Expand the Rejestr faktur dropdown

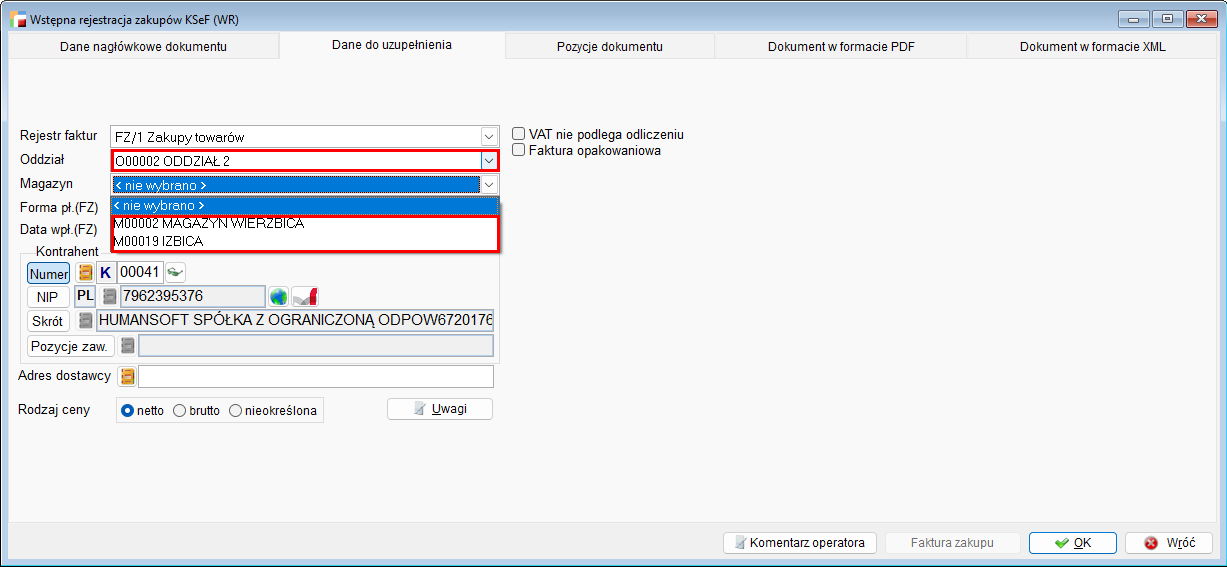[x=489, y=137]
